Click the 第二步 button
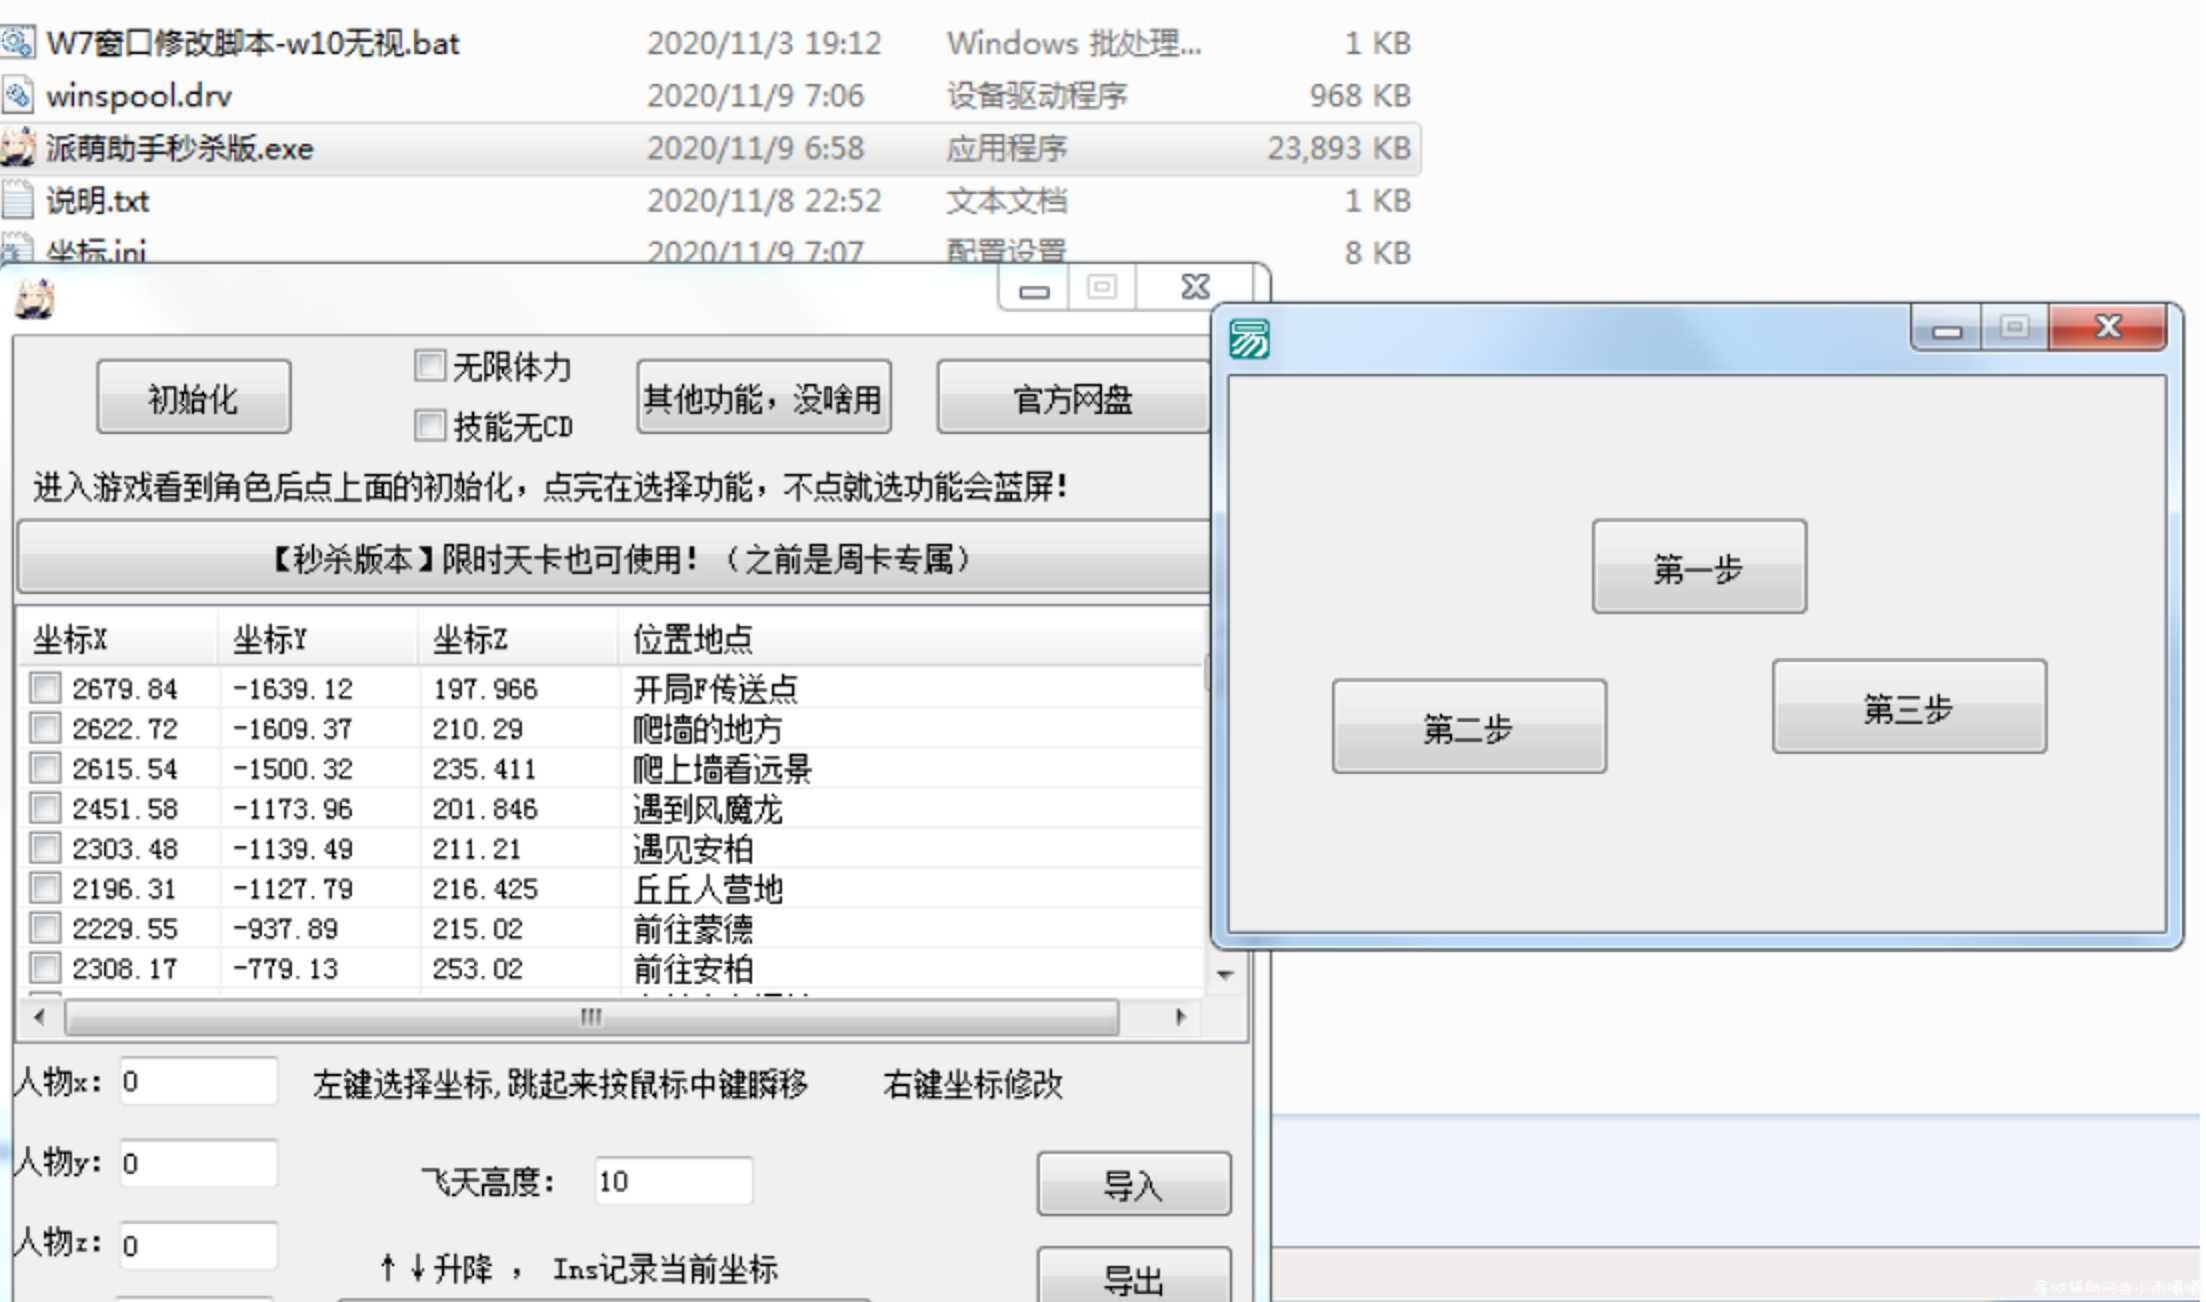Viewport: 2206px width, 1302px height. click(1469, 727)
